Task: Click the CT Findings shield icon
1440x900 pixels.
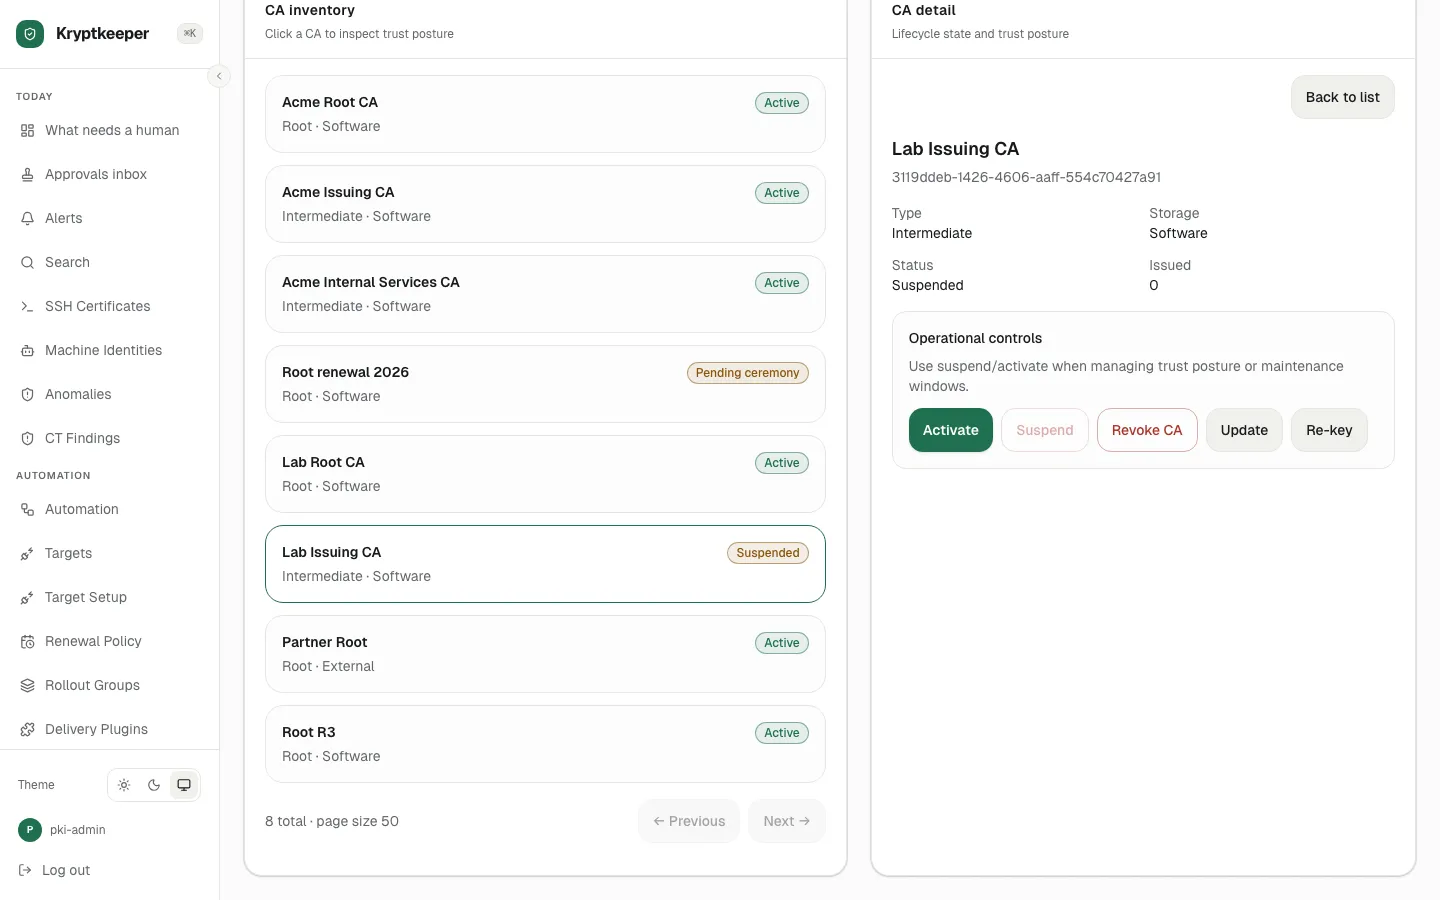Action: [x=27, y=439]
